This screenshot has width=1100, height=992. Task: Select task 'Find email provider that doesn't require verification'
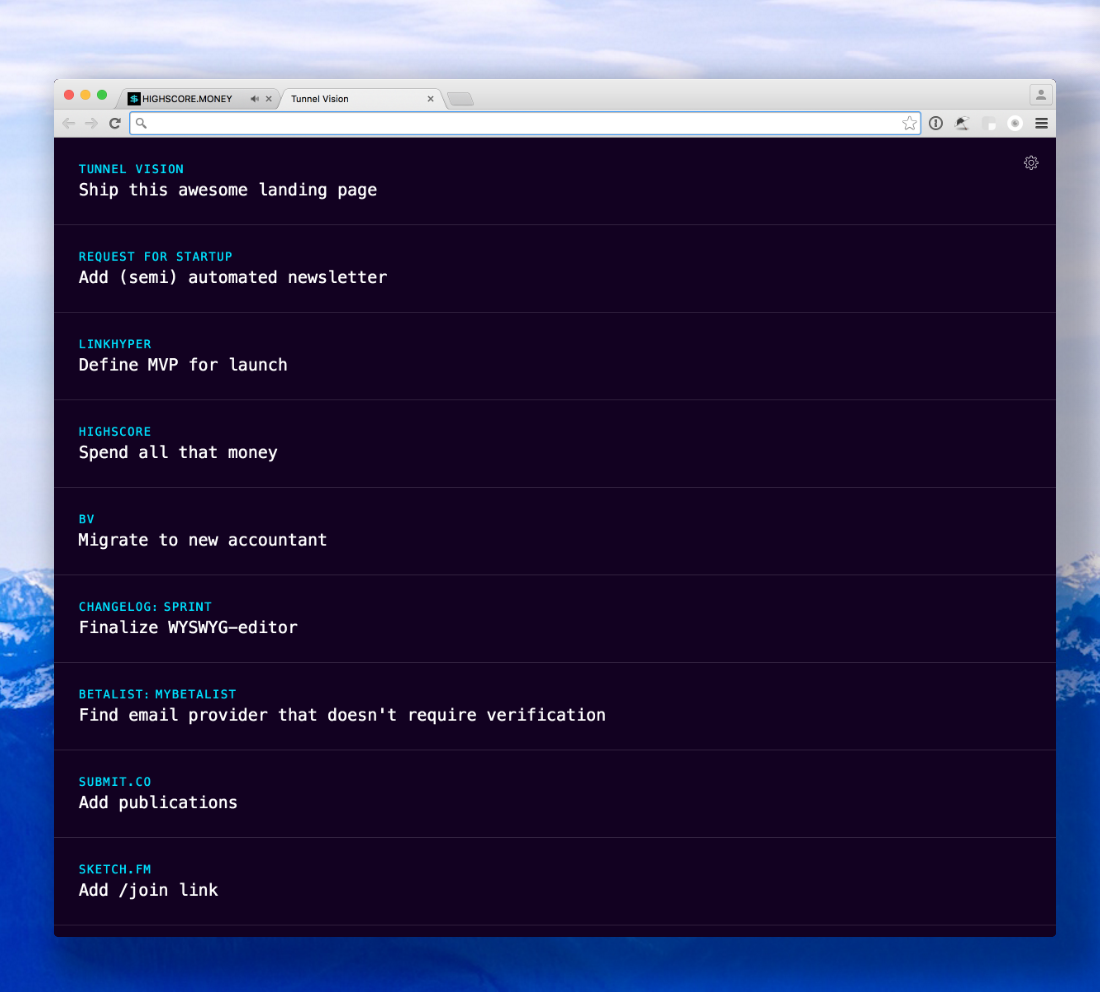(x=342, y=715)
